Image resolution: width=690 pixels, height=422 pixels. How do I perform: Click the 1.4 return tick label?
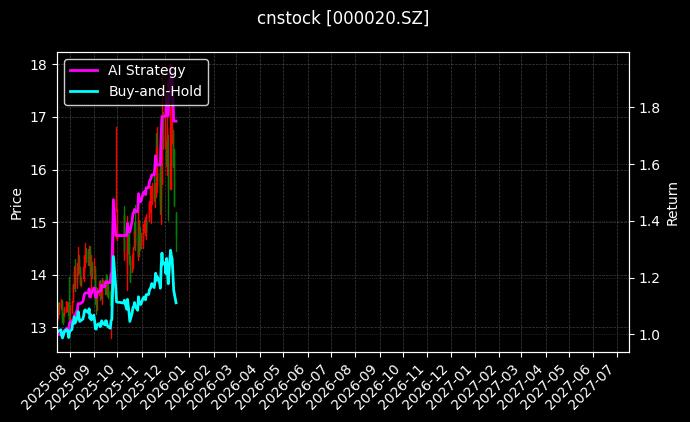pyautogui.click(x=649, y=222)
